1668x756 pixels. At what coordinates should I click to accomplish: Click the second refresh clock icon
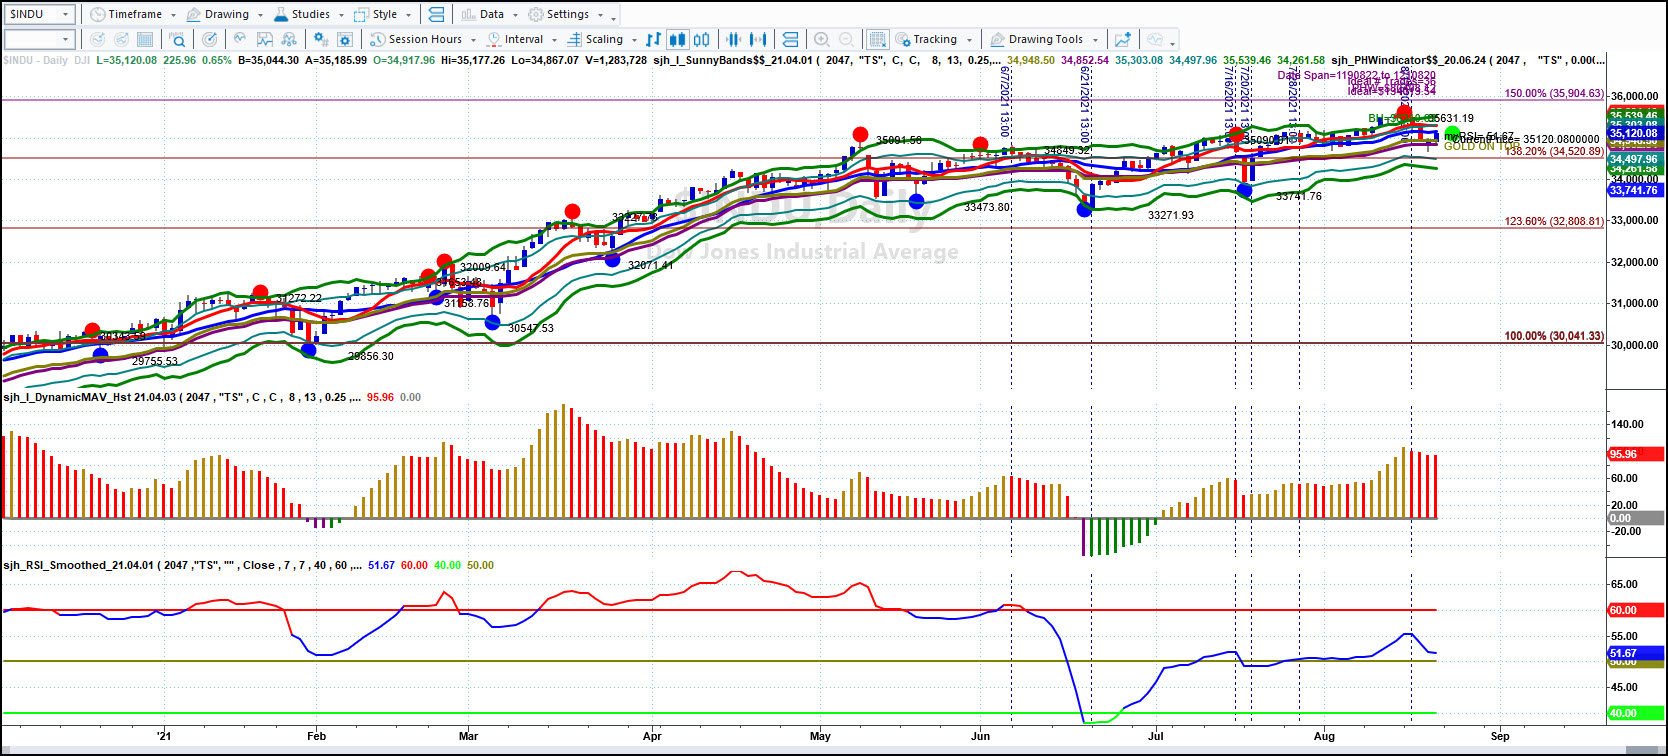[x=121, y=39]
